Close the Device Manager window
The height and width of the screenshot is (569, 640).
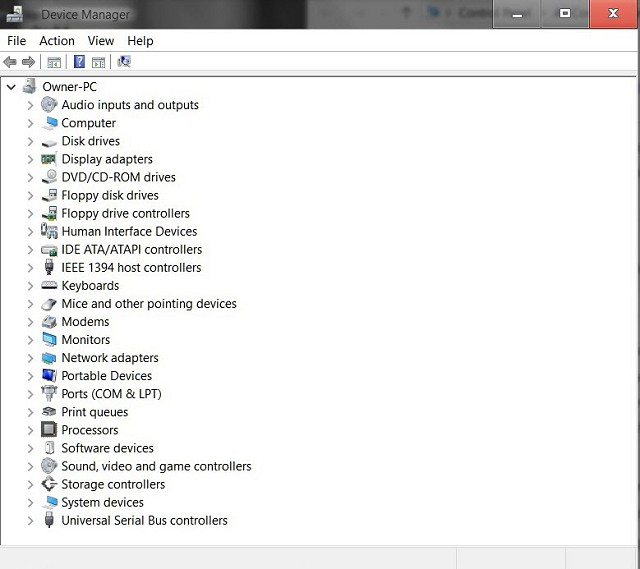pyautogui.click(x=613, y=14)
